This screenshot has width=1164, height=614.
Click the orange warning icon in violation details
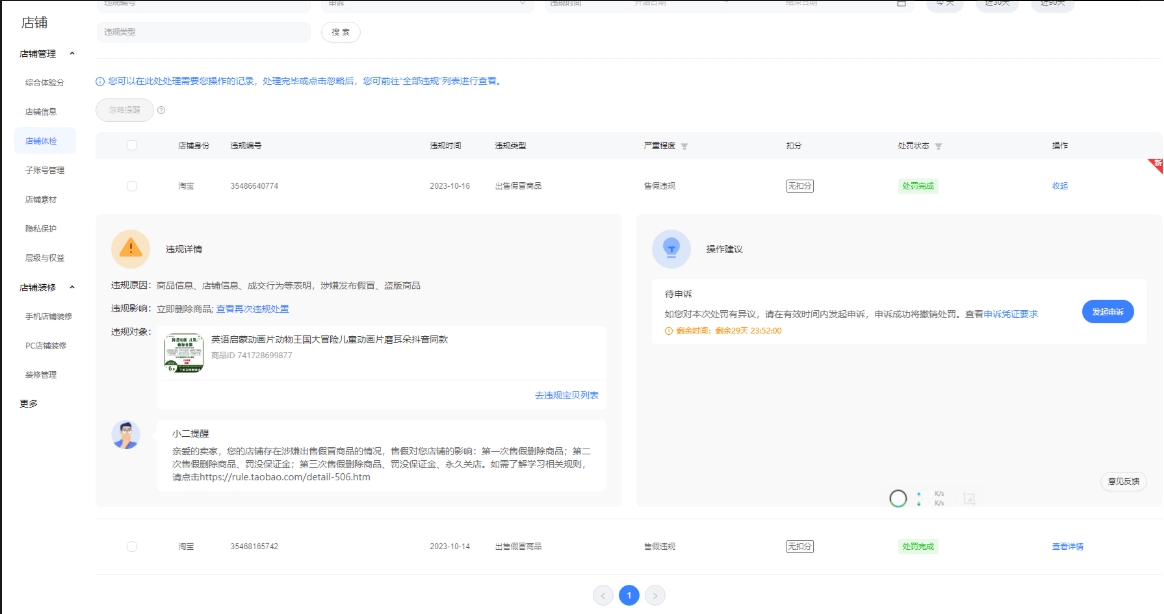pos(130,249)
